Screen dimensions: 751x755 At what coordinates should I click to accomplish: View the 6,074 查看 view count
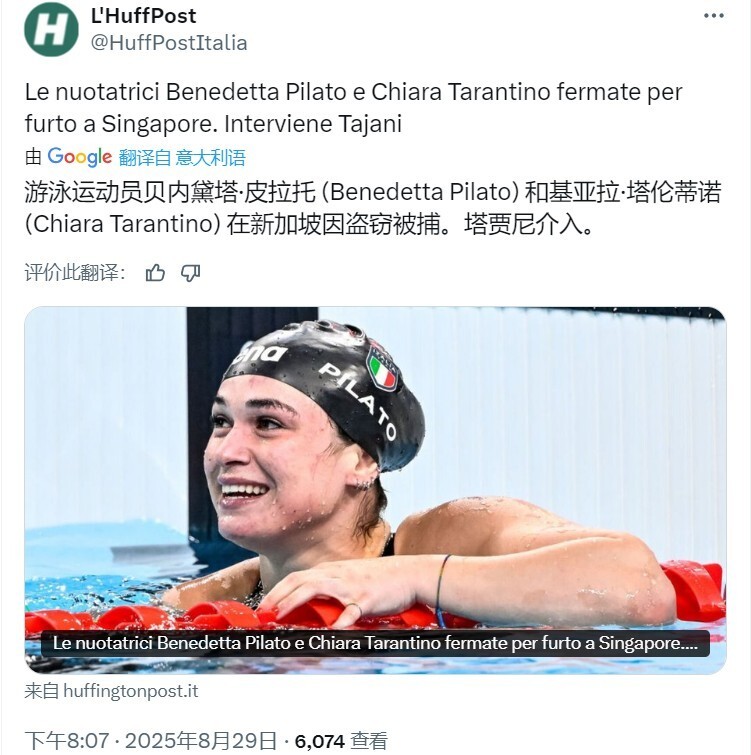[341, 741]
